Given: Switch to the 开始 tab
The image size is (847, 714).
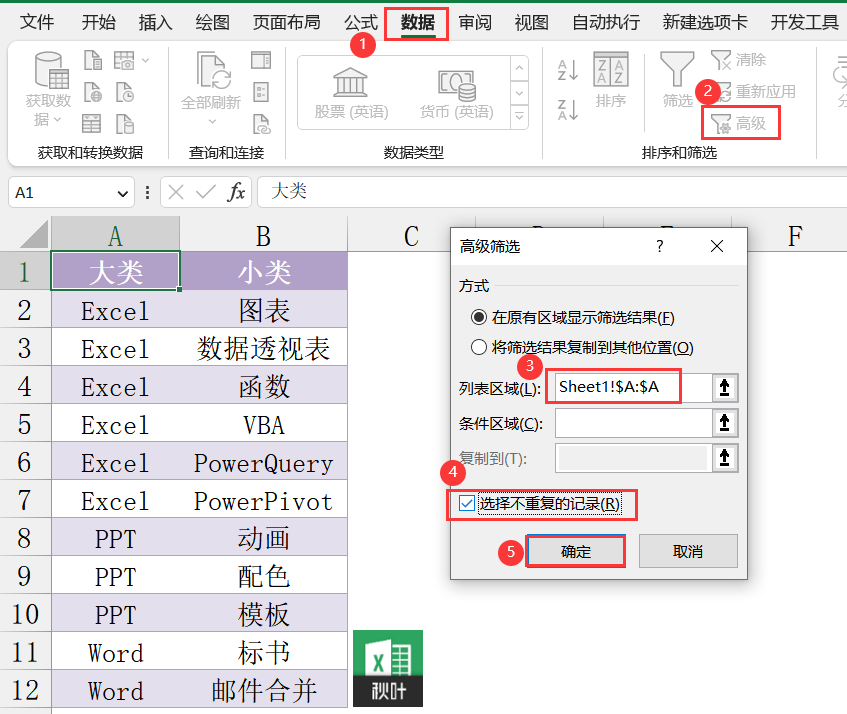Looking at the screenshot, I should pos(98,22).
